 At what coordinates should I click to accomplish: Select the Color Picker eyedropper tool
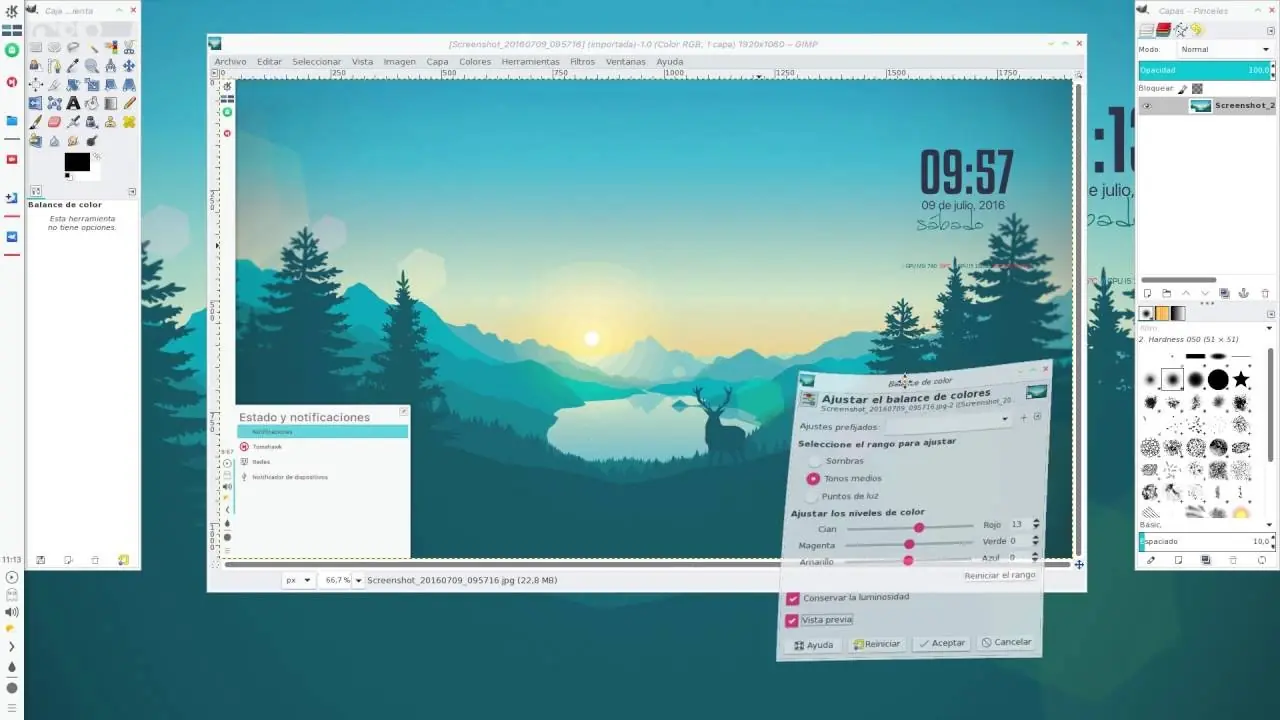(73, 66)
